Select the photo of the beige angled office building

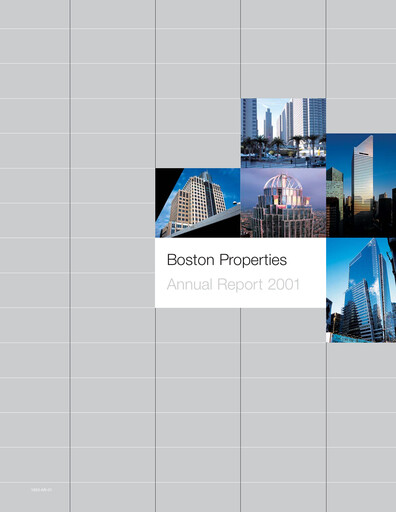pyautogui.click(x=198, y=203)
